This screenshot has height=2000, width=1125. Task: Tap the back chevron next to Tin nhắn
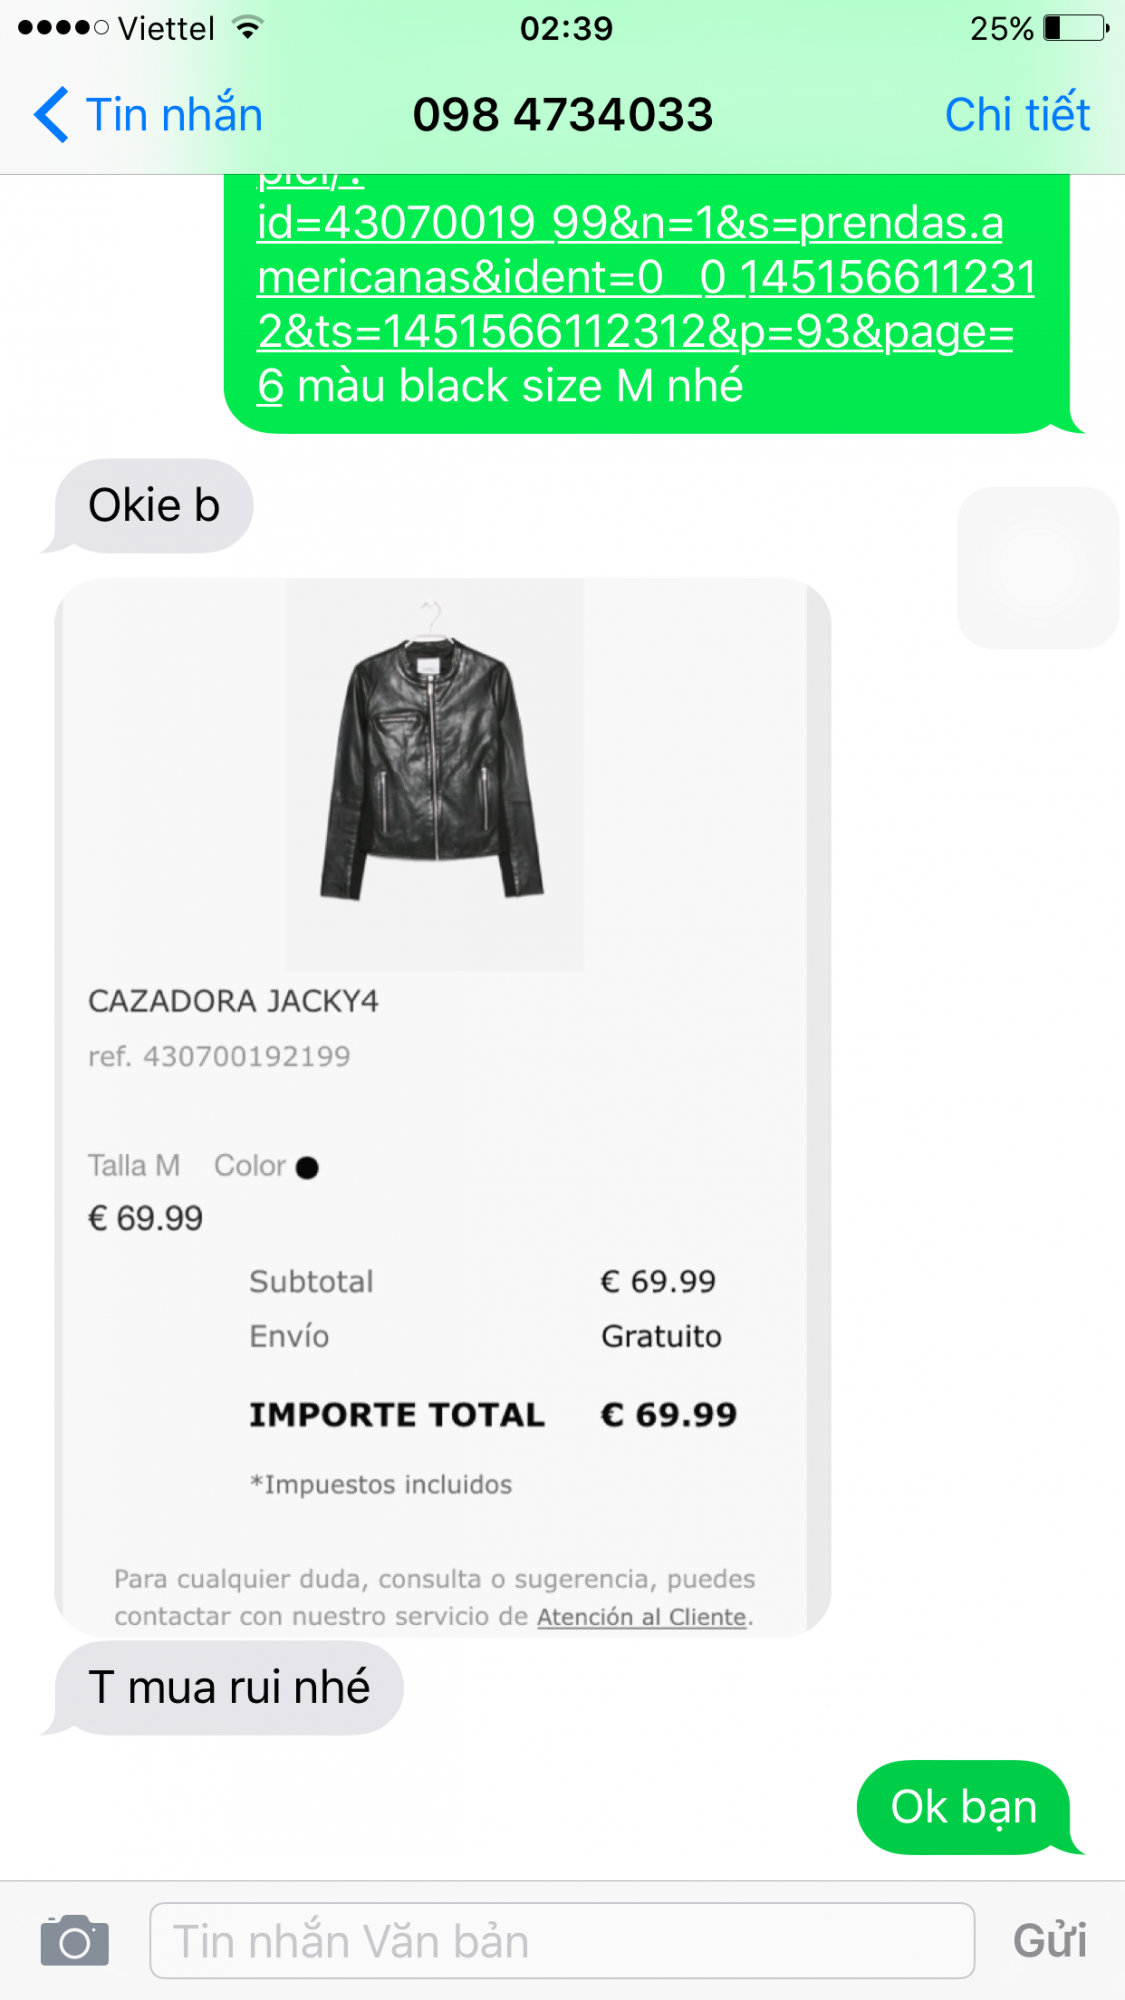click(51, 114)
